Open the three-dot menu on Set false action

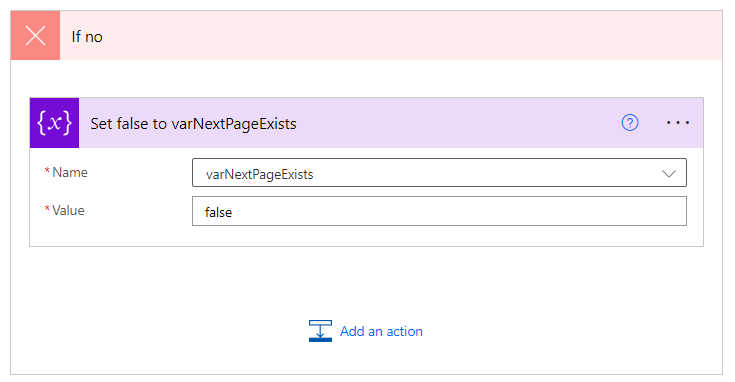coord(678,123)
